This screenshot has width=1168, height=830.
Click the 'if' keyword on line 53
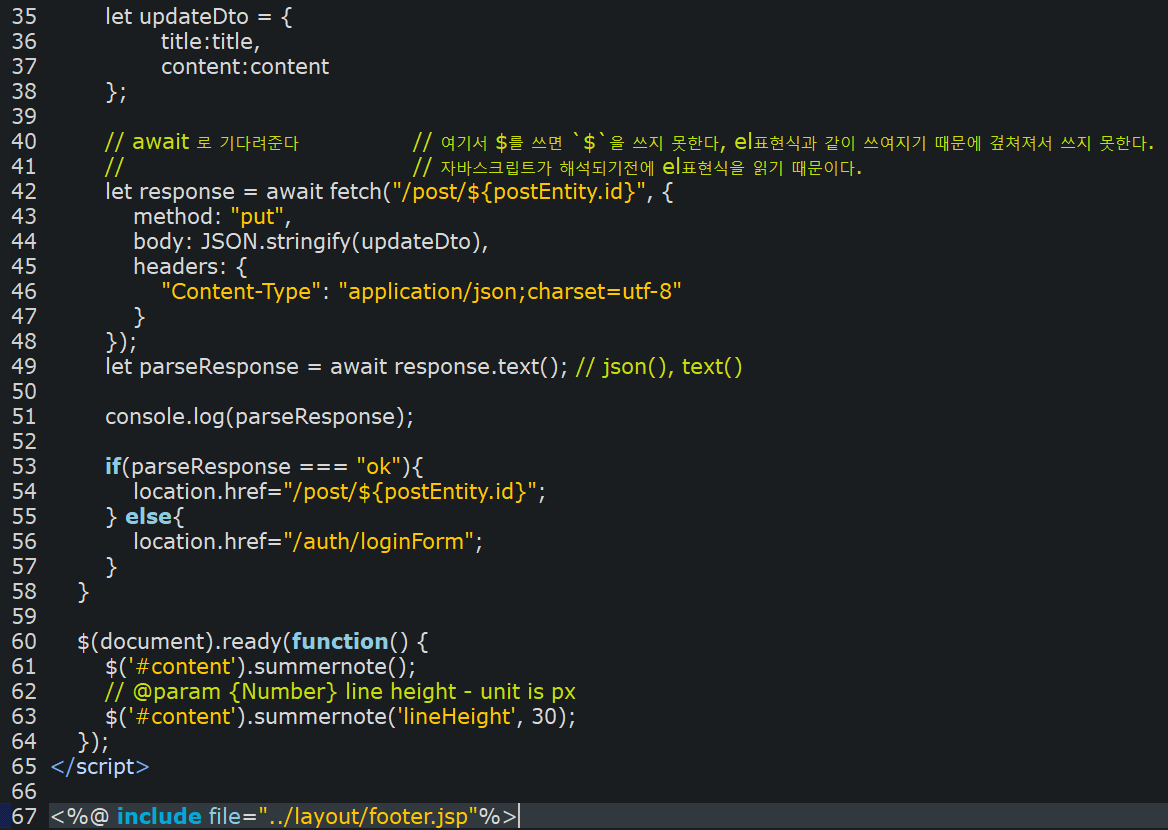coord(112,466)
